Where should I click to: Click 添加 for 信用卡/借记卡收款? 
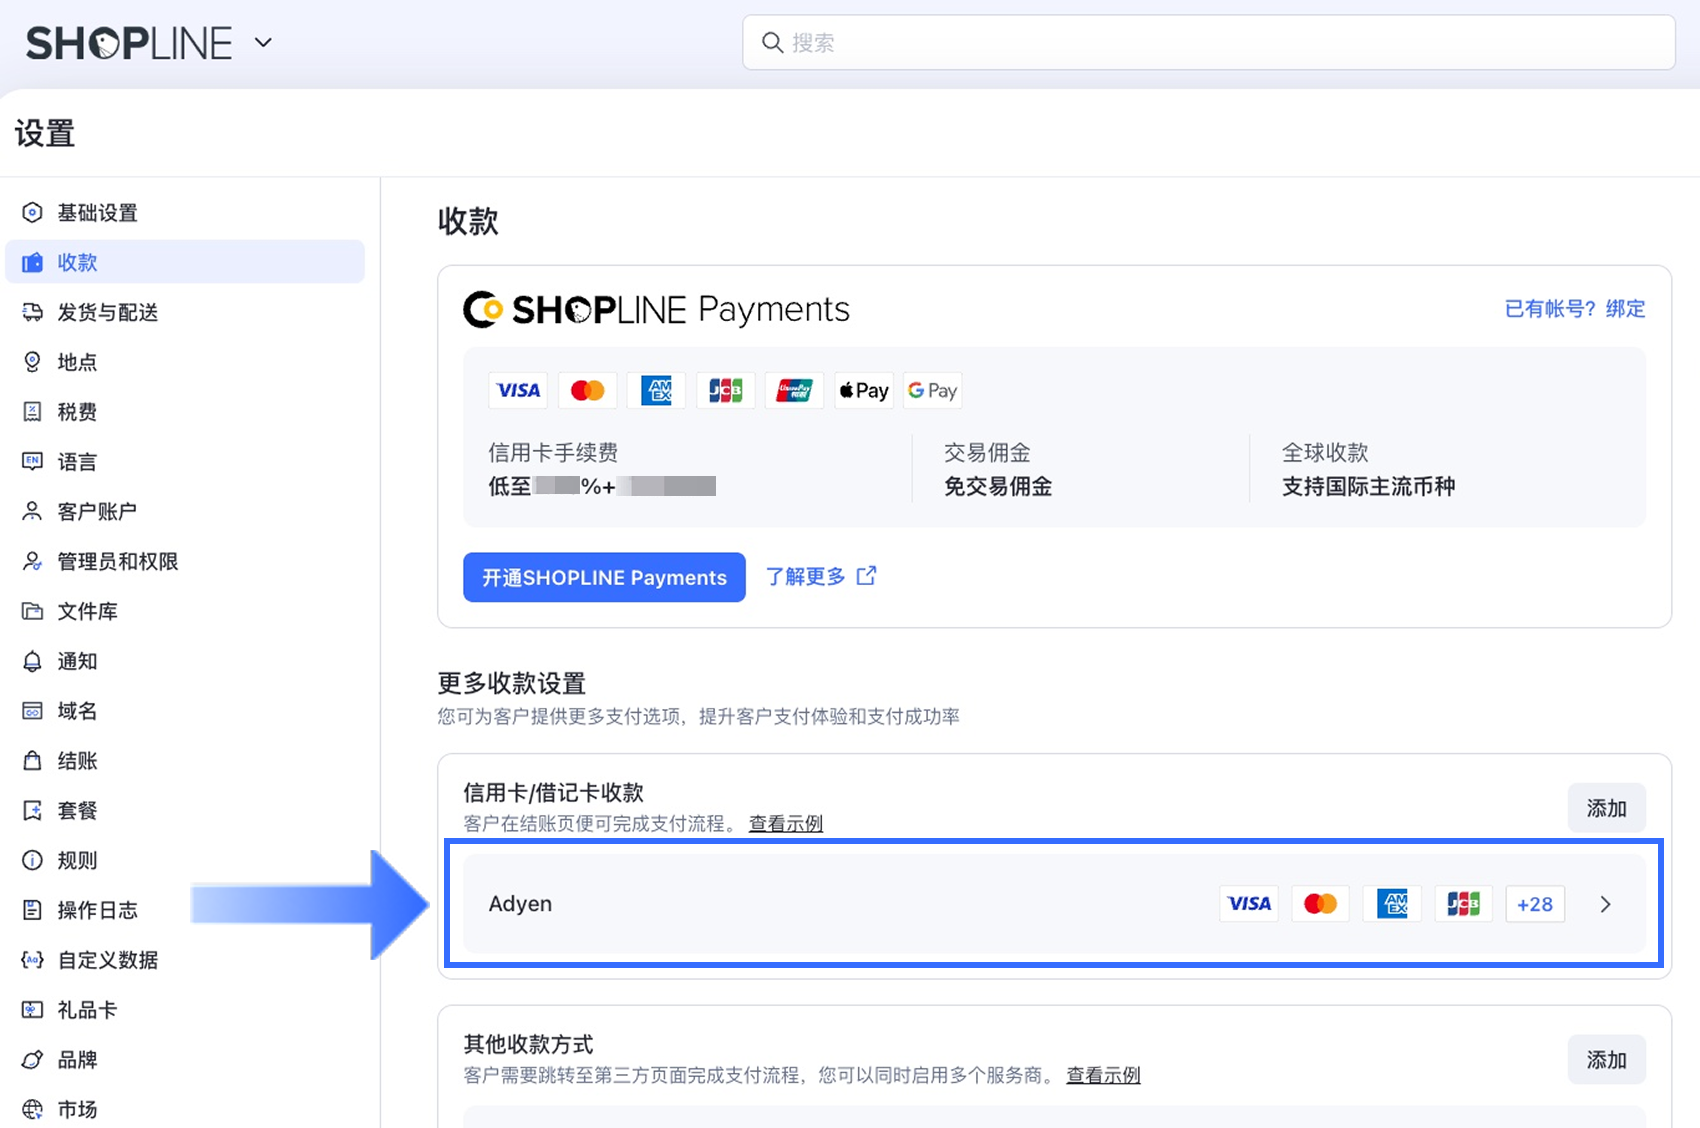coord(1606,808)
